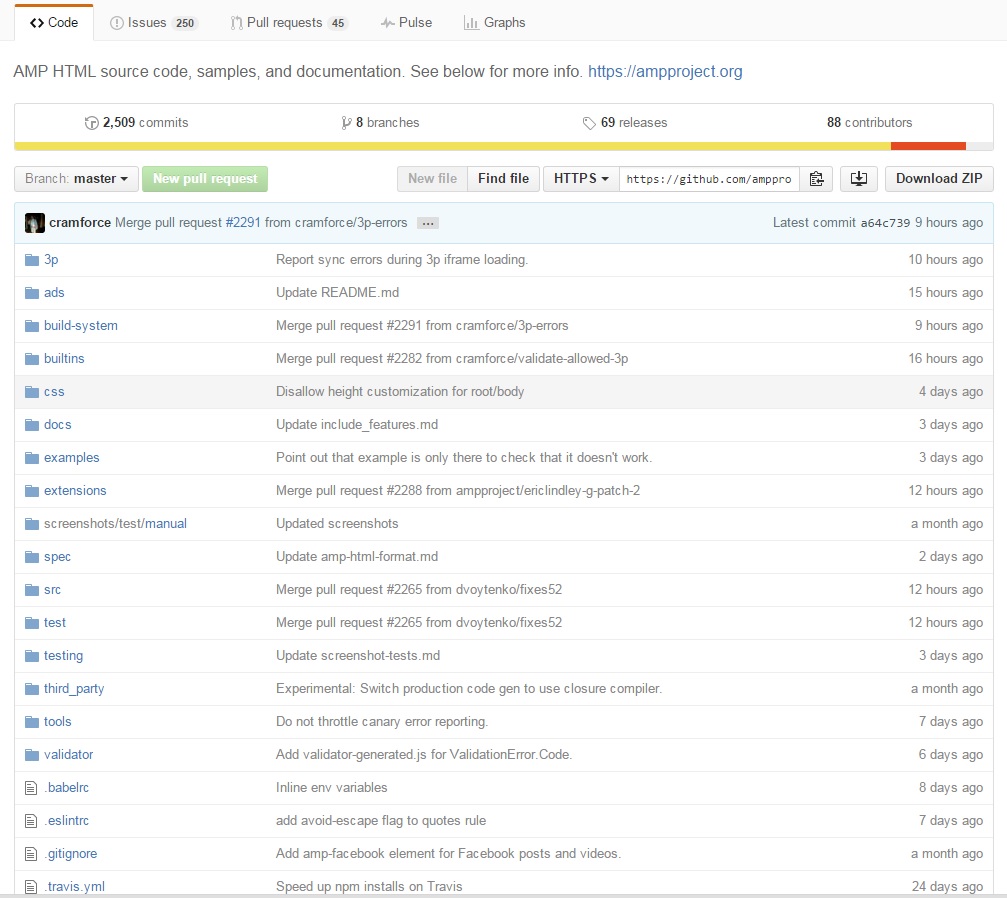Click the builtins folder icon
This screenshot has width=1007, height=898.
[32, 358]
